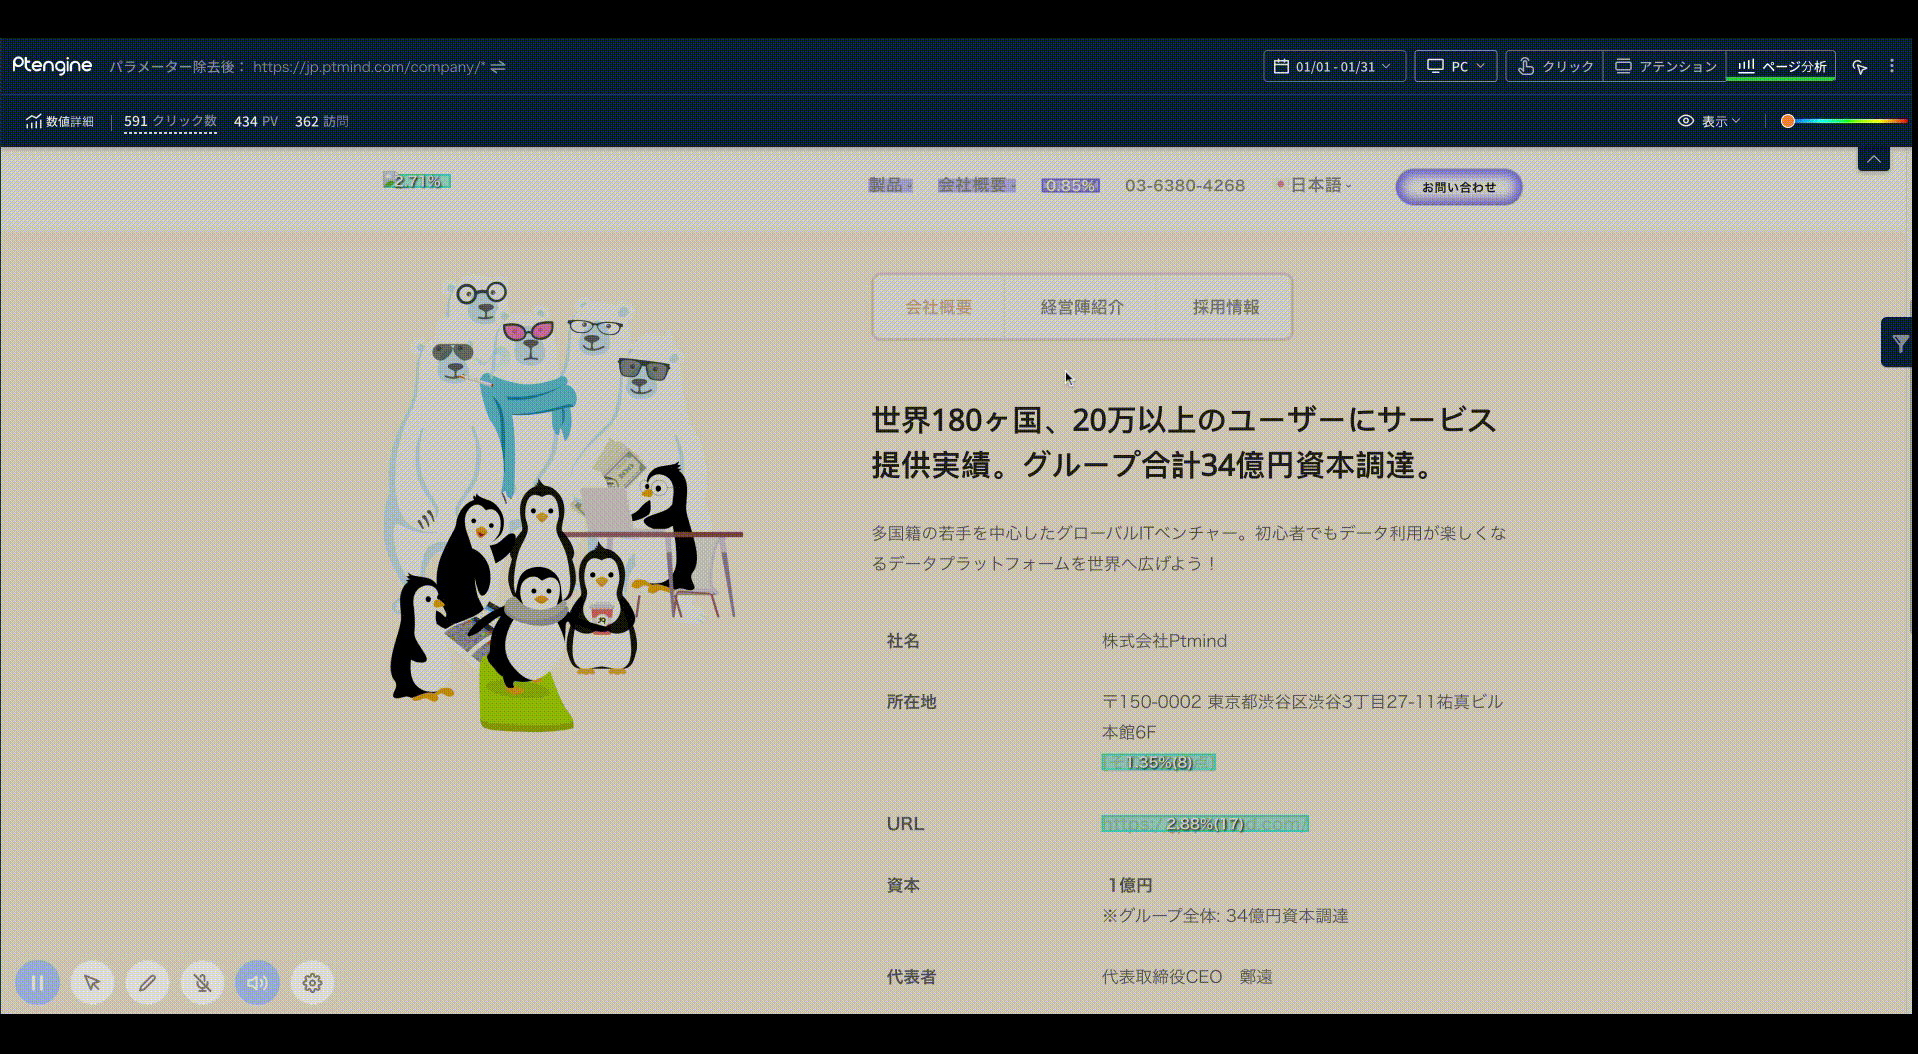Select the pencil annotation tool
This screenshot has width=1918, height=1054.
point(147,983)
